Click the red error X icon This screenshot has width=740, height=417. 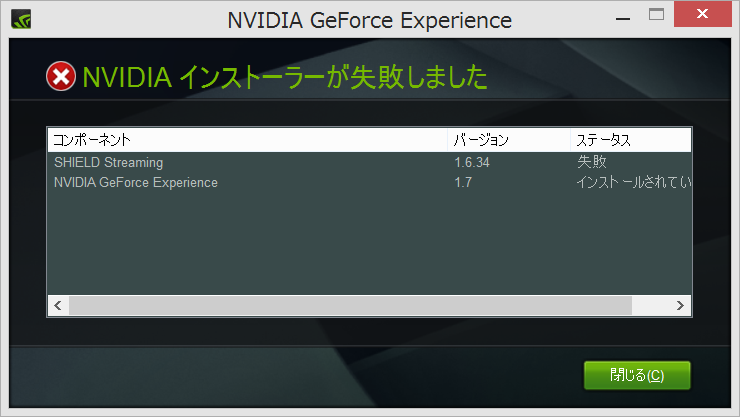click(x=61, y=76)
